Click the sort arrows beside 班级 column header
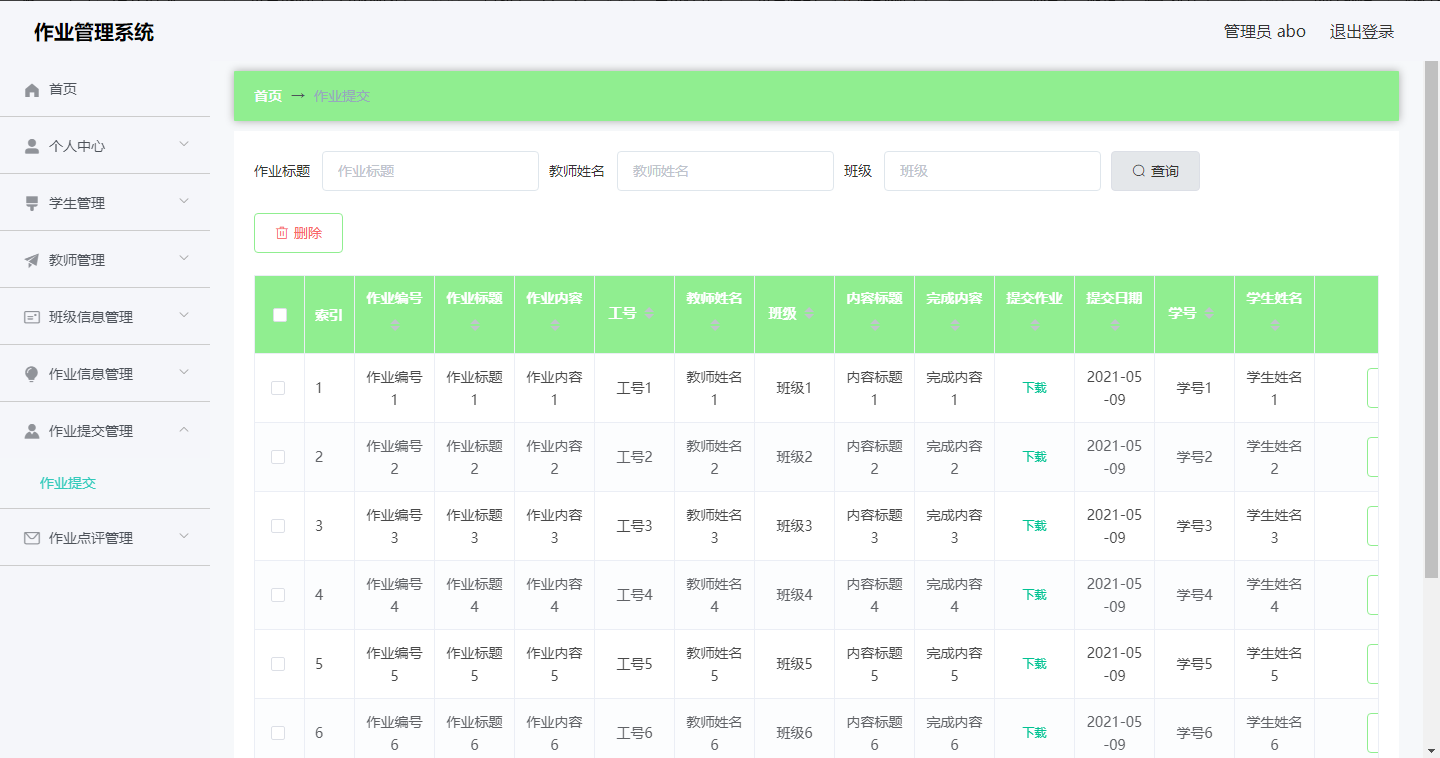 tap(809, 314)
